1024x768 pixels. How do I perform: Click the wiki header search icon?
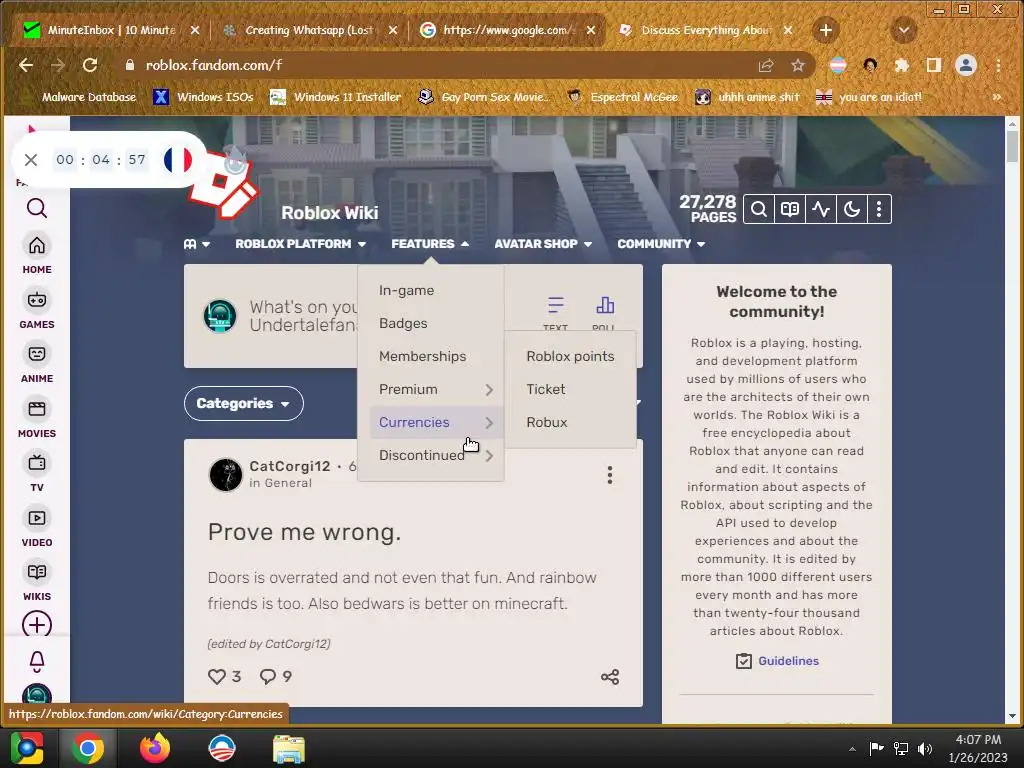[758, 210]
